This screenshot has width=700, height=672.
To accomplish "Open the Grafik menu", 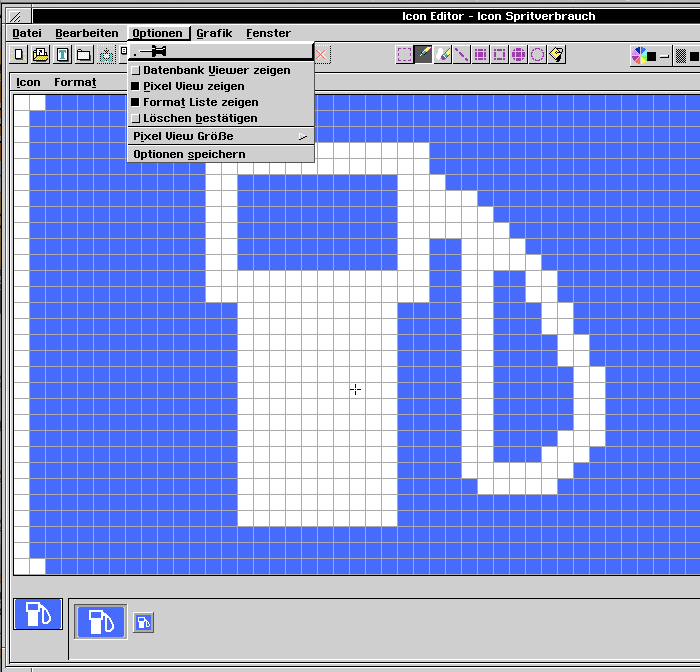I will 214,33.
